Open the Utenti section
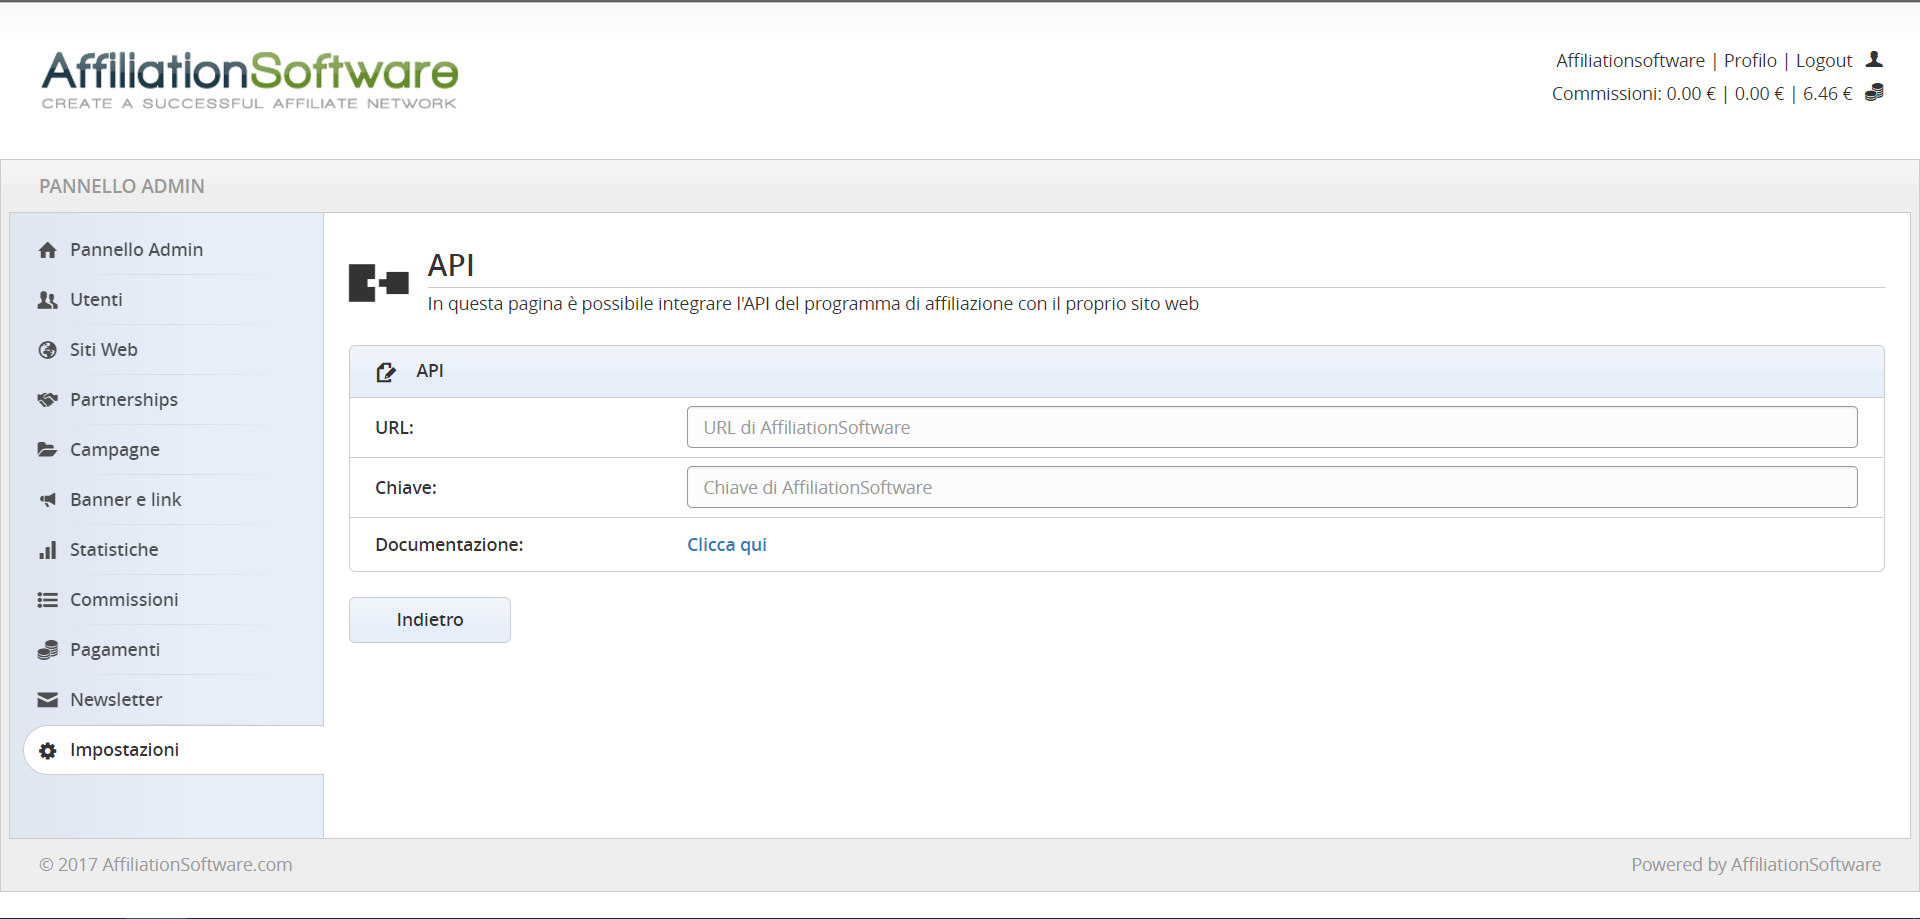This screenshot has height=919, width=1920. 96,300
